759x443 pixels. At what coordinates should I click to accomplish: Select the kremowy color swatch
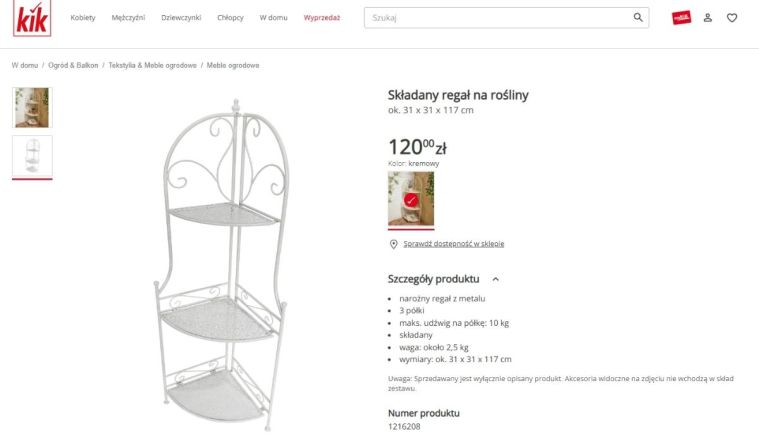pyautogui.click(x=411, y=199)
